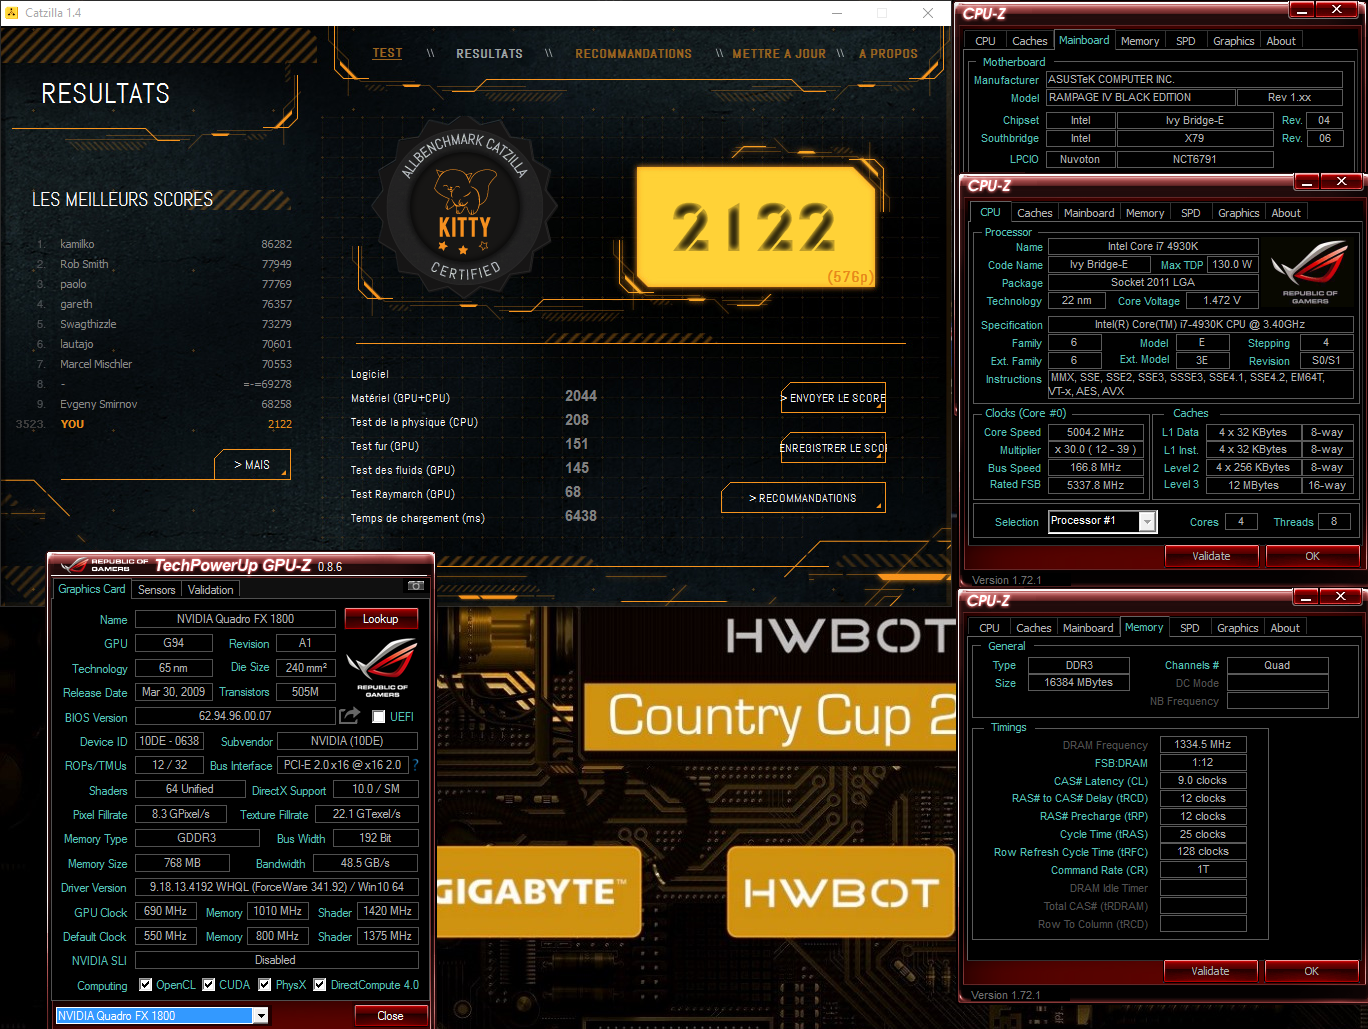The height and width of the screenshot is (1029, 1368).
Task: Click the GPU name field NVIDIA Quadro FX 1800
Action: [235, 619]
